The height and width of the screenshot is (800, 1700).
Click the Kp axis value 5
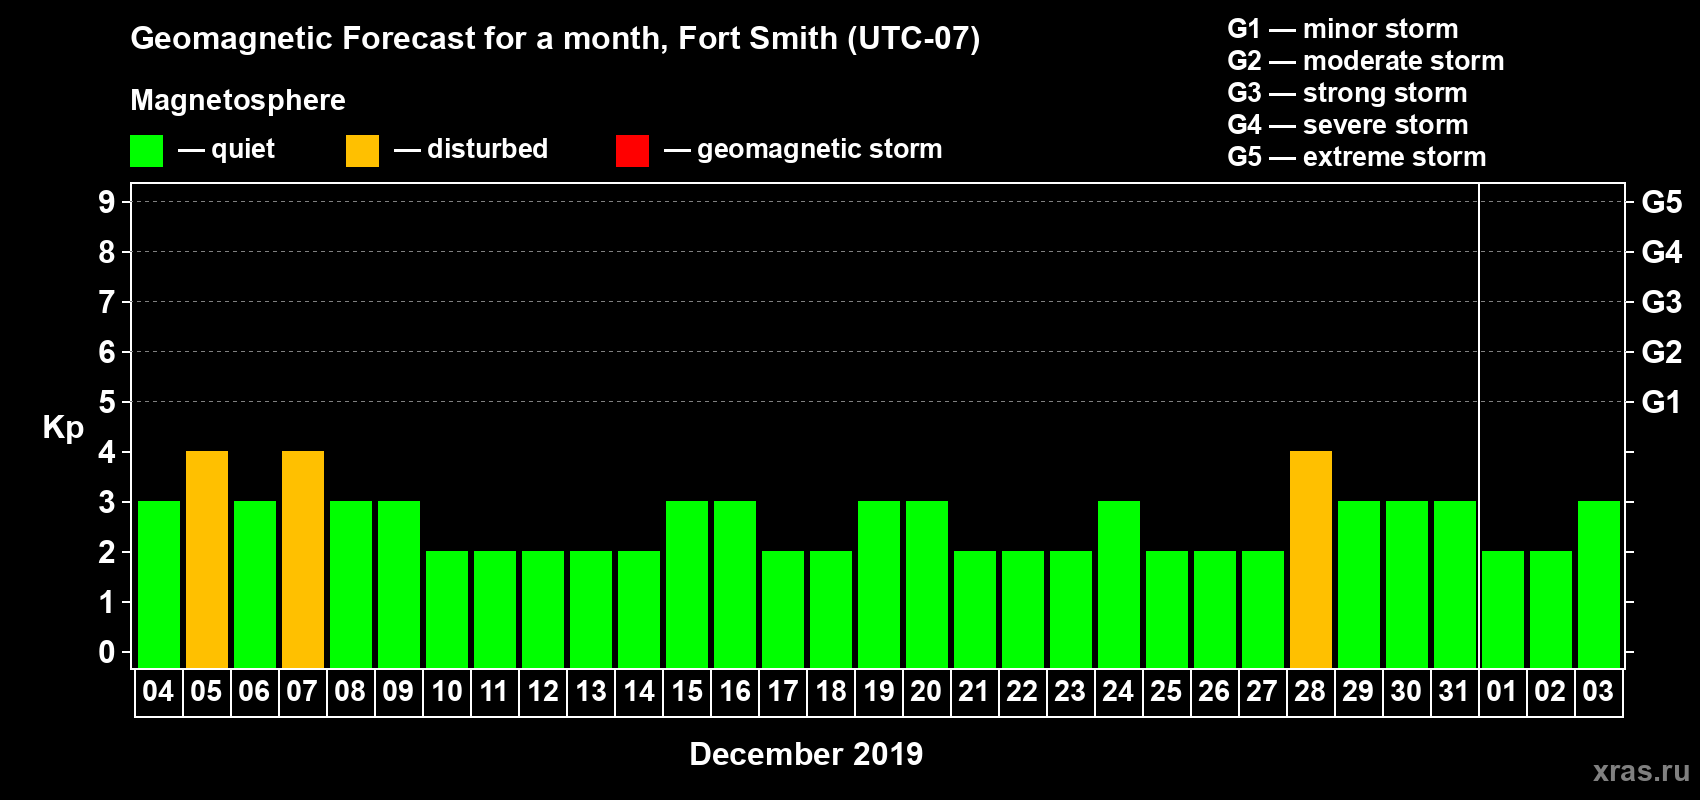tap(107, 402)
